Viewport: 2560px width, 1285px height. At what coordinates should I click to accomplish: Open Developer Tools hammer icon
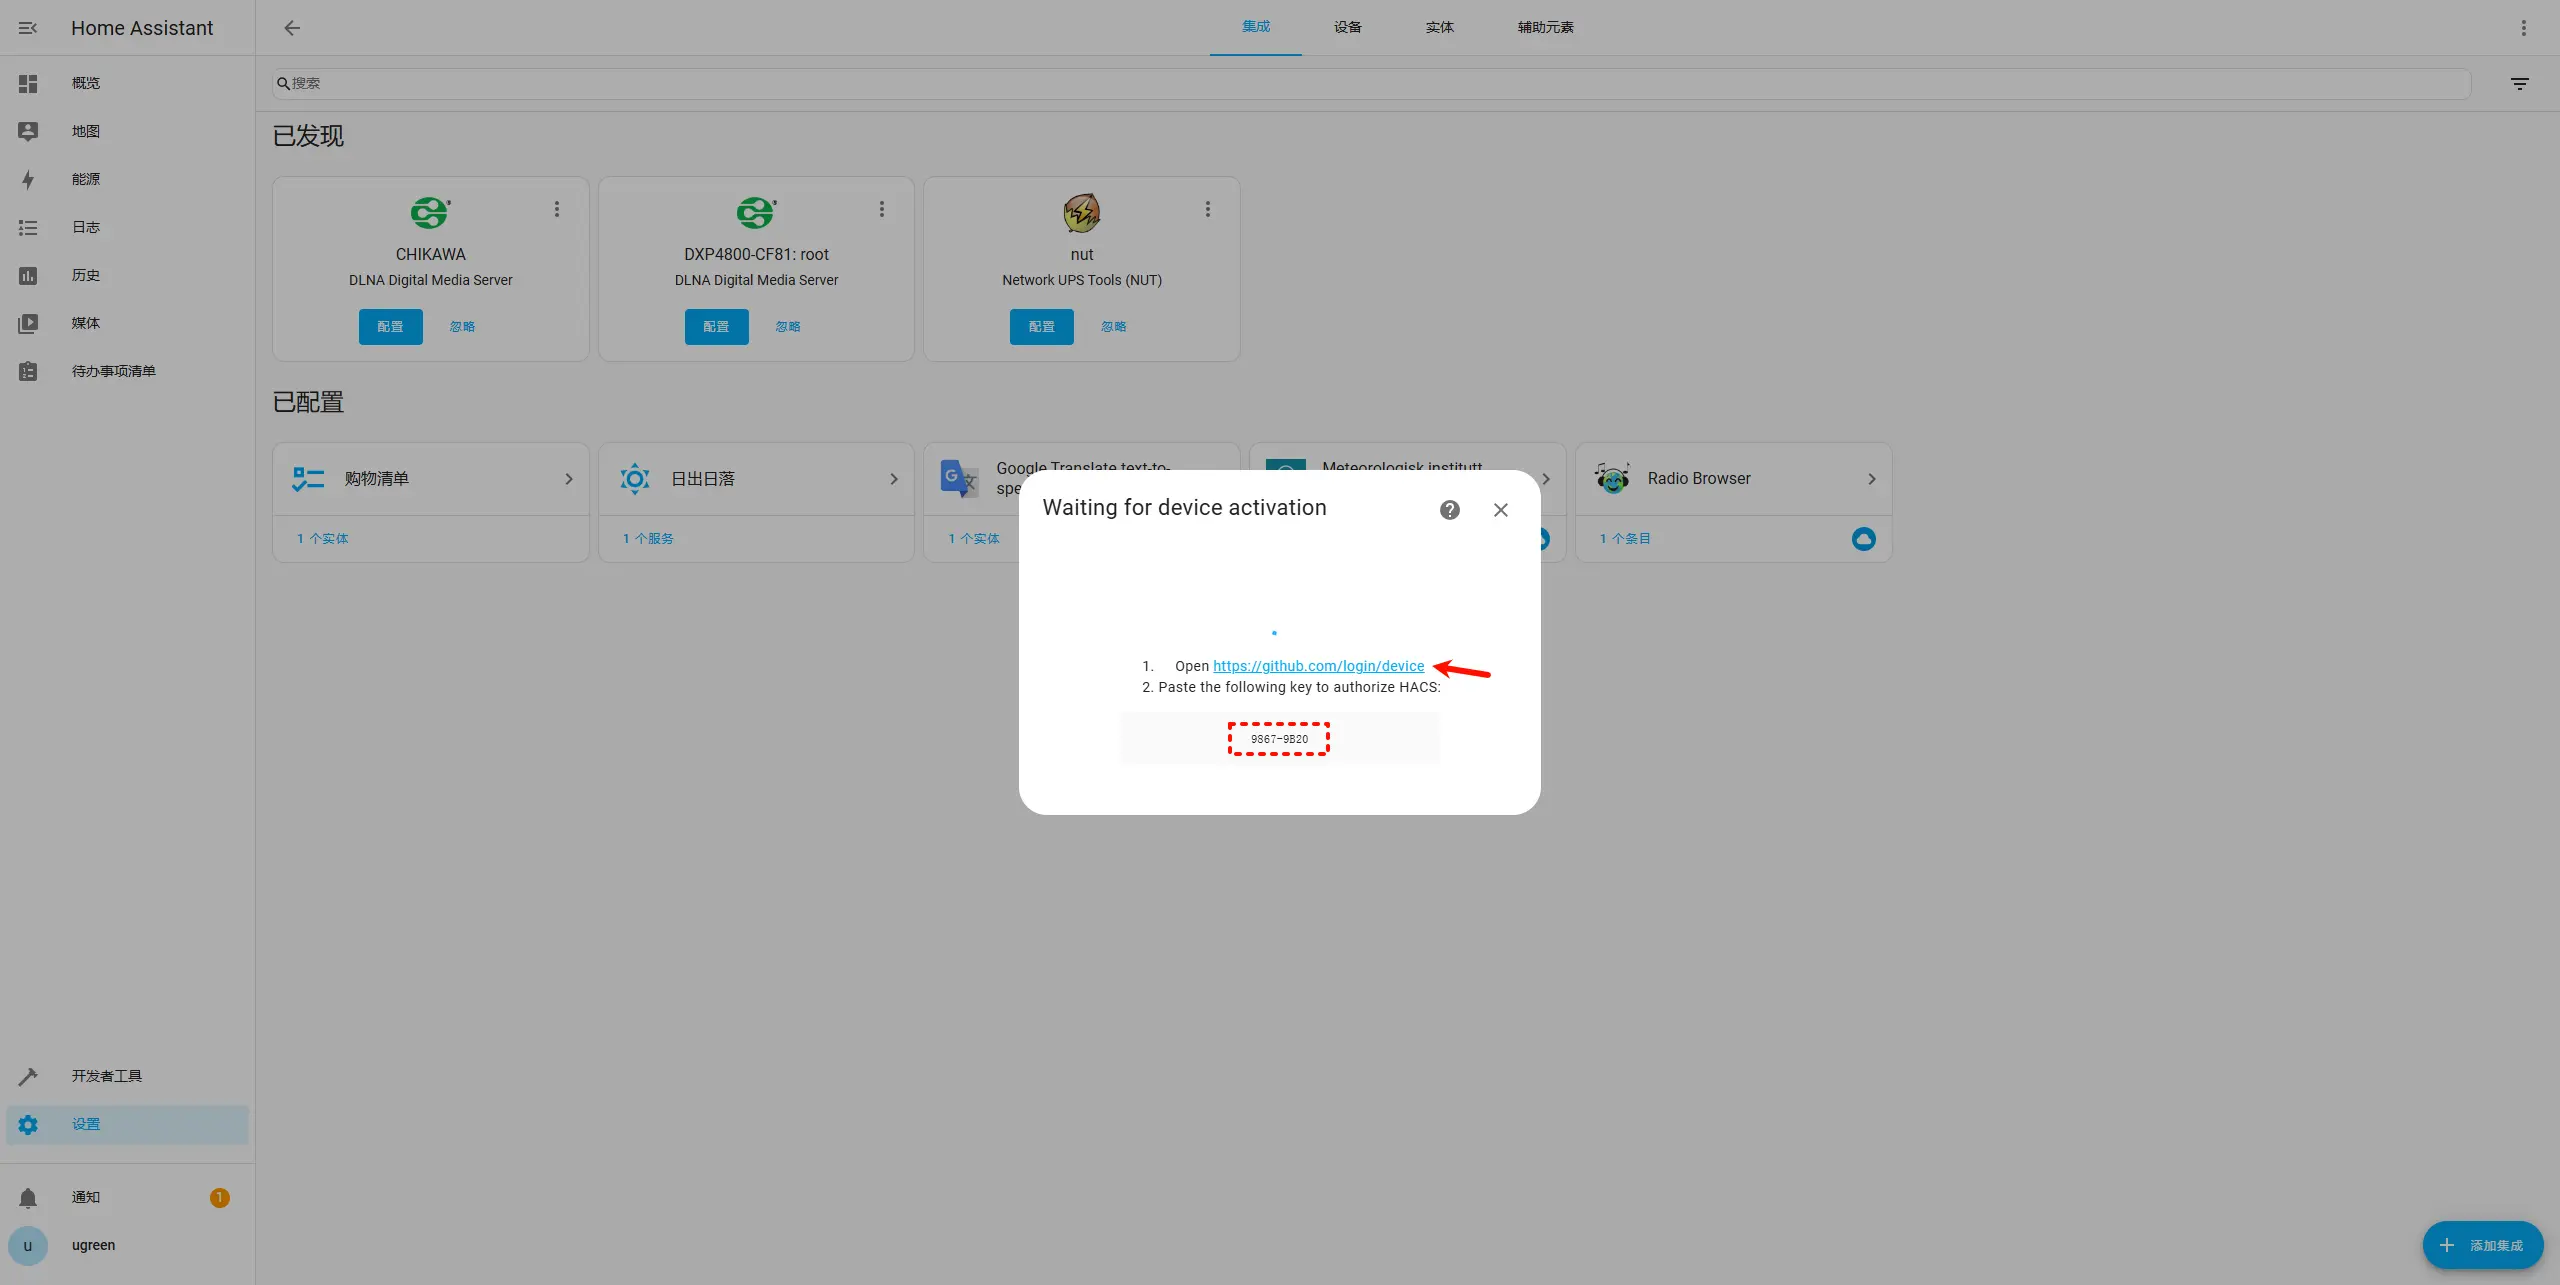click(x=28, y=1076)
